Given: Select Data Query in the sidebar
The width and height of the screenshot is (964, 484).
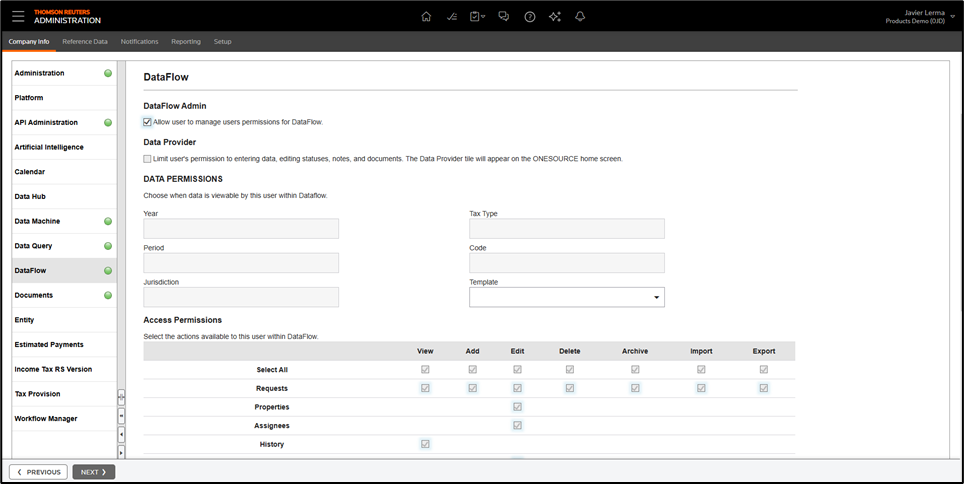Looking at the screenshot, I should [x=64, y=245].
